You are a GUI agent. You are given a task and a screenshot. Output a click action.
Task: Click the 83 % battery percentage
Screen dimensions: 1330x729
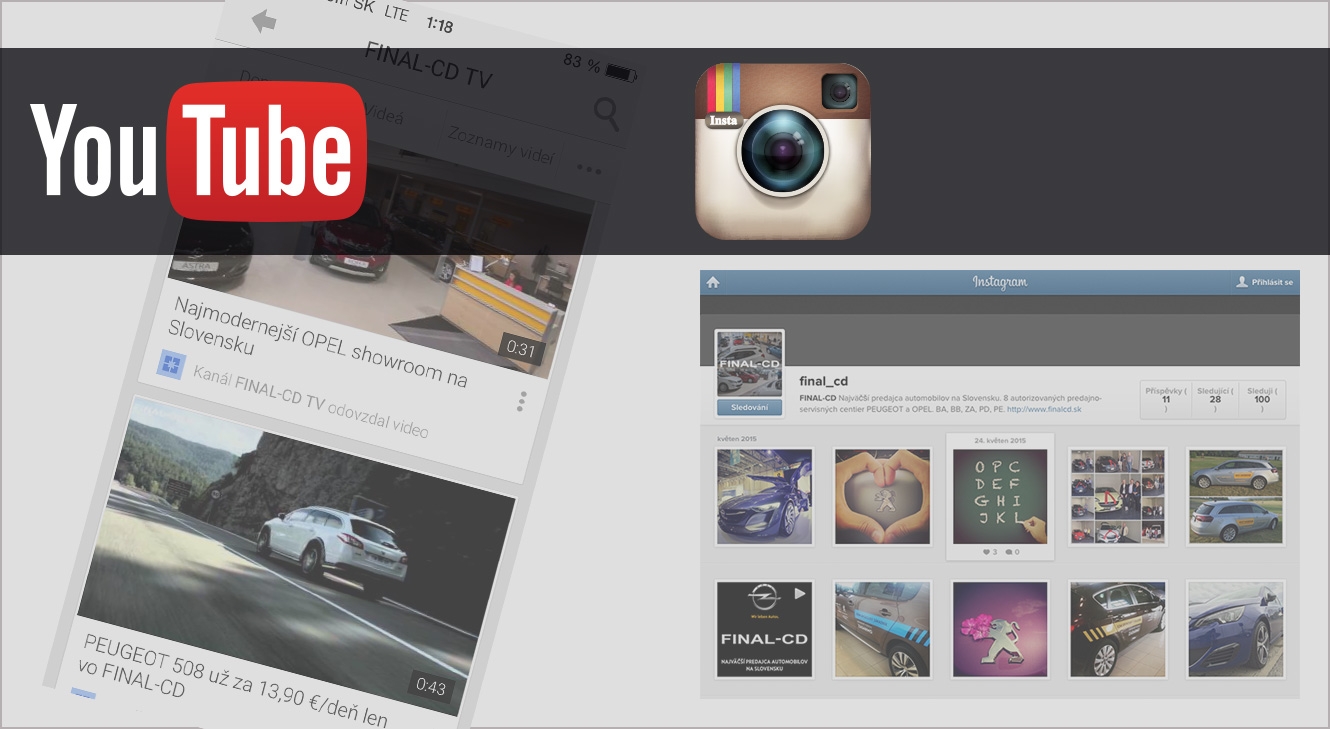tap(582, 63)
